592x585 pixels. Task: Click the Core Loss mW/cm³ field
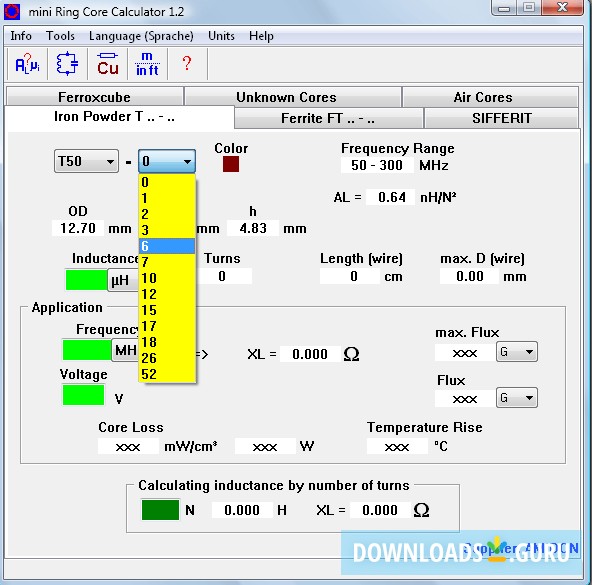(x=128, y=446)
